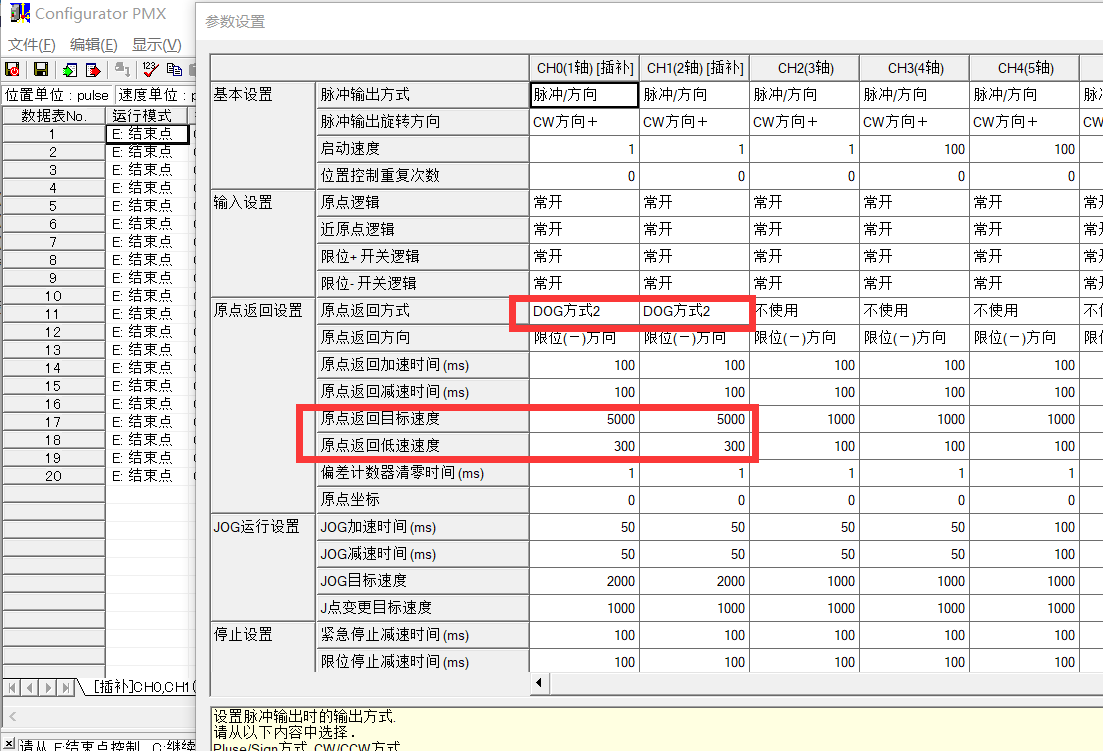
Task: Select data table row header number 10
Action: pyautogui.click(x=53, y=296)
